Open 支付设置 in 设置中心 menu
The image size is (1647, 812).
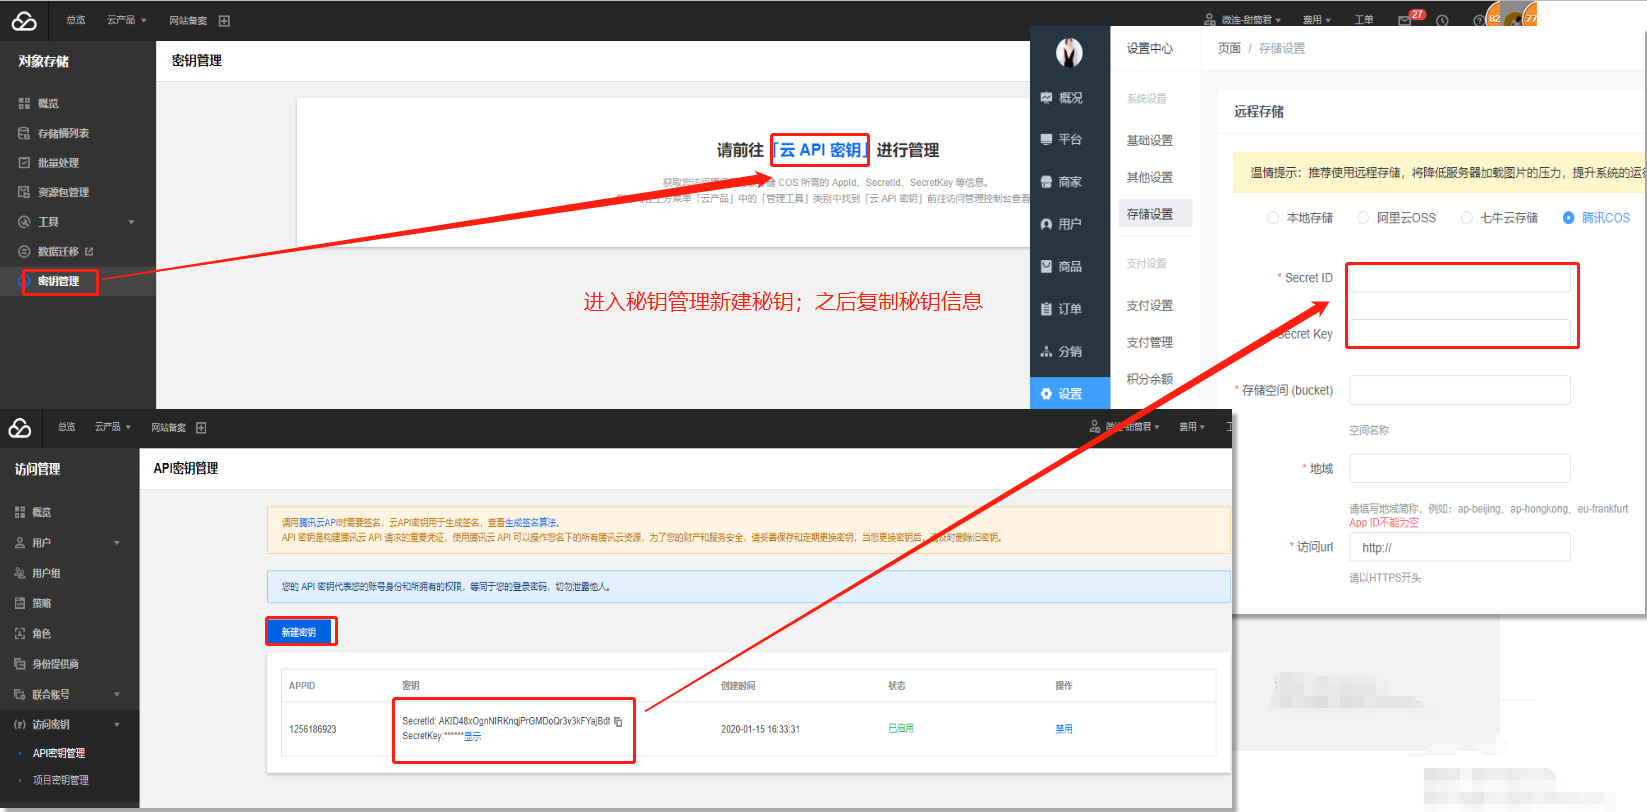pyautogui.click(x=1150, y=306)
